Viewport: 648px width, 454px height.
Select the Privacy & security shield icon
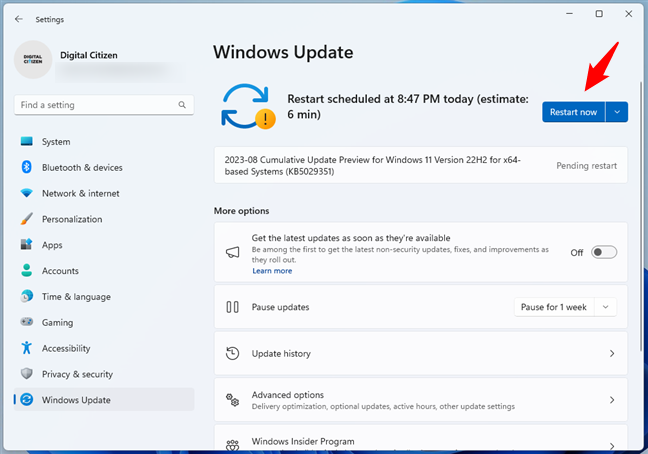(26, 373)
